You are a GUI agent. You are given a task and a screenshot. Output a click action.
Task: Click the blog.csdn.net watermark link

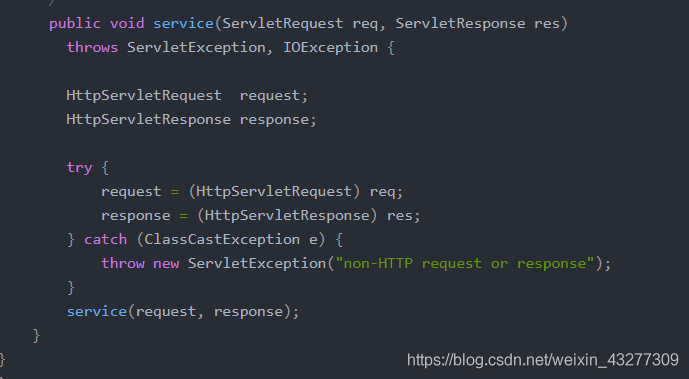coord(543,360)
